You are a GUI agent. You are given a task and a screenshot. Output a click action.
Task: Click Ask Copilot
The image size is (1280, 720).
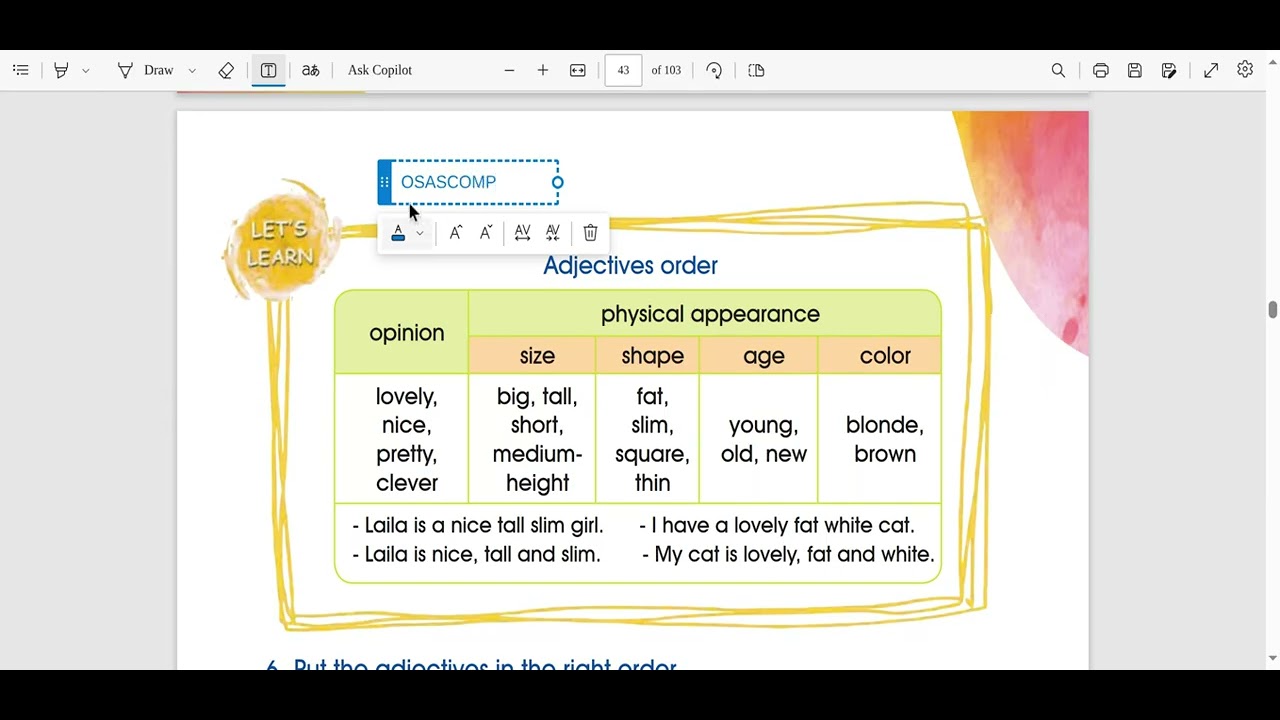tap(380, 70)
